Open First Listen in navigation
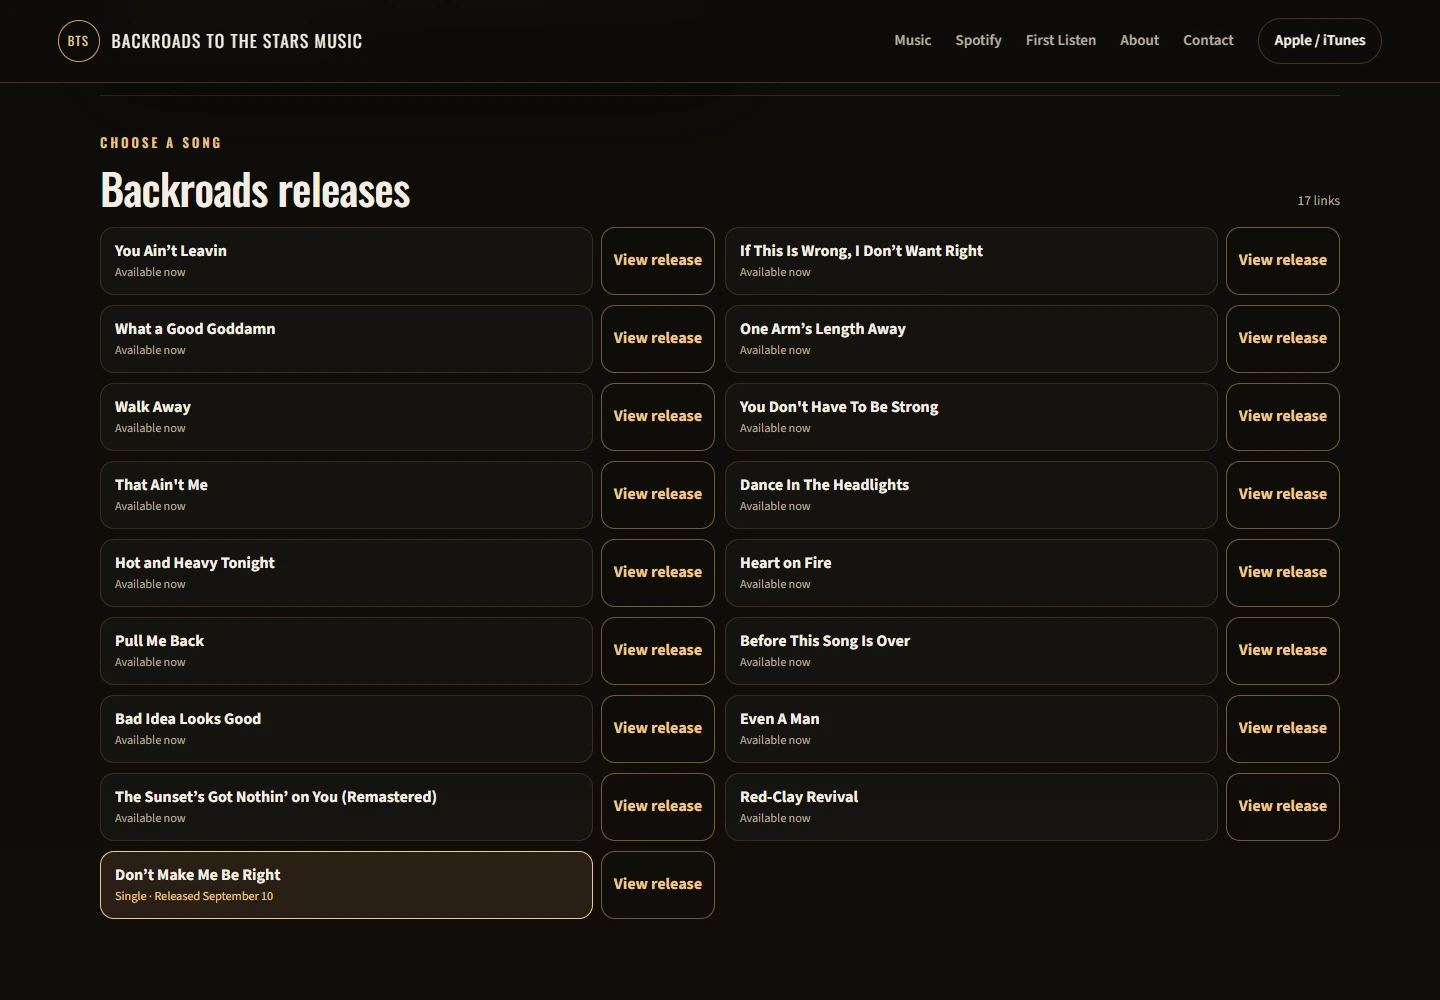 click(x=1061, y=40)
